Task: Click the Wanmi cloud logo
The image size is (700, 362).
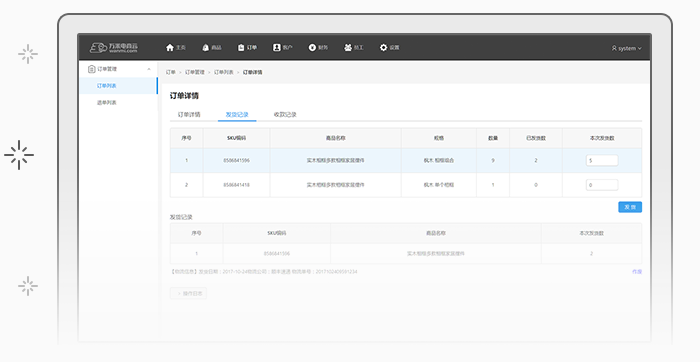Action: pyautogui.click(x=114, y=47)
